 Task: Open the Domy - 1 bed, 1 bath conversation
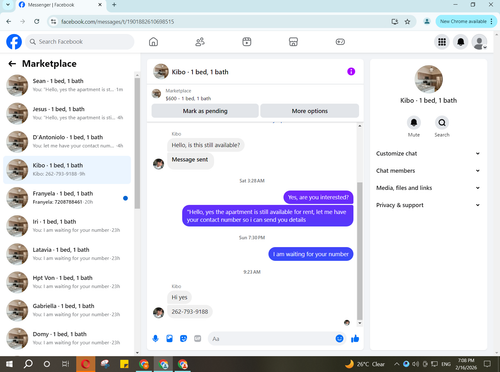point(67,338)
